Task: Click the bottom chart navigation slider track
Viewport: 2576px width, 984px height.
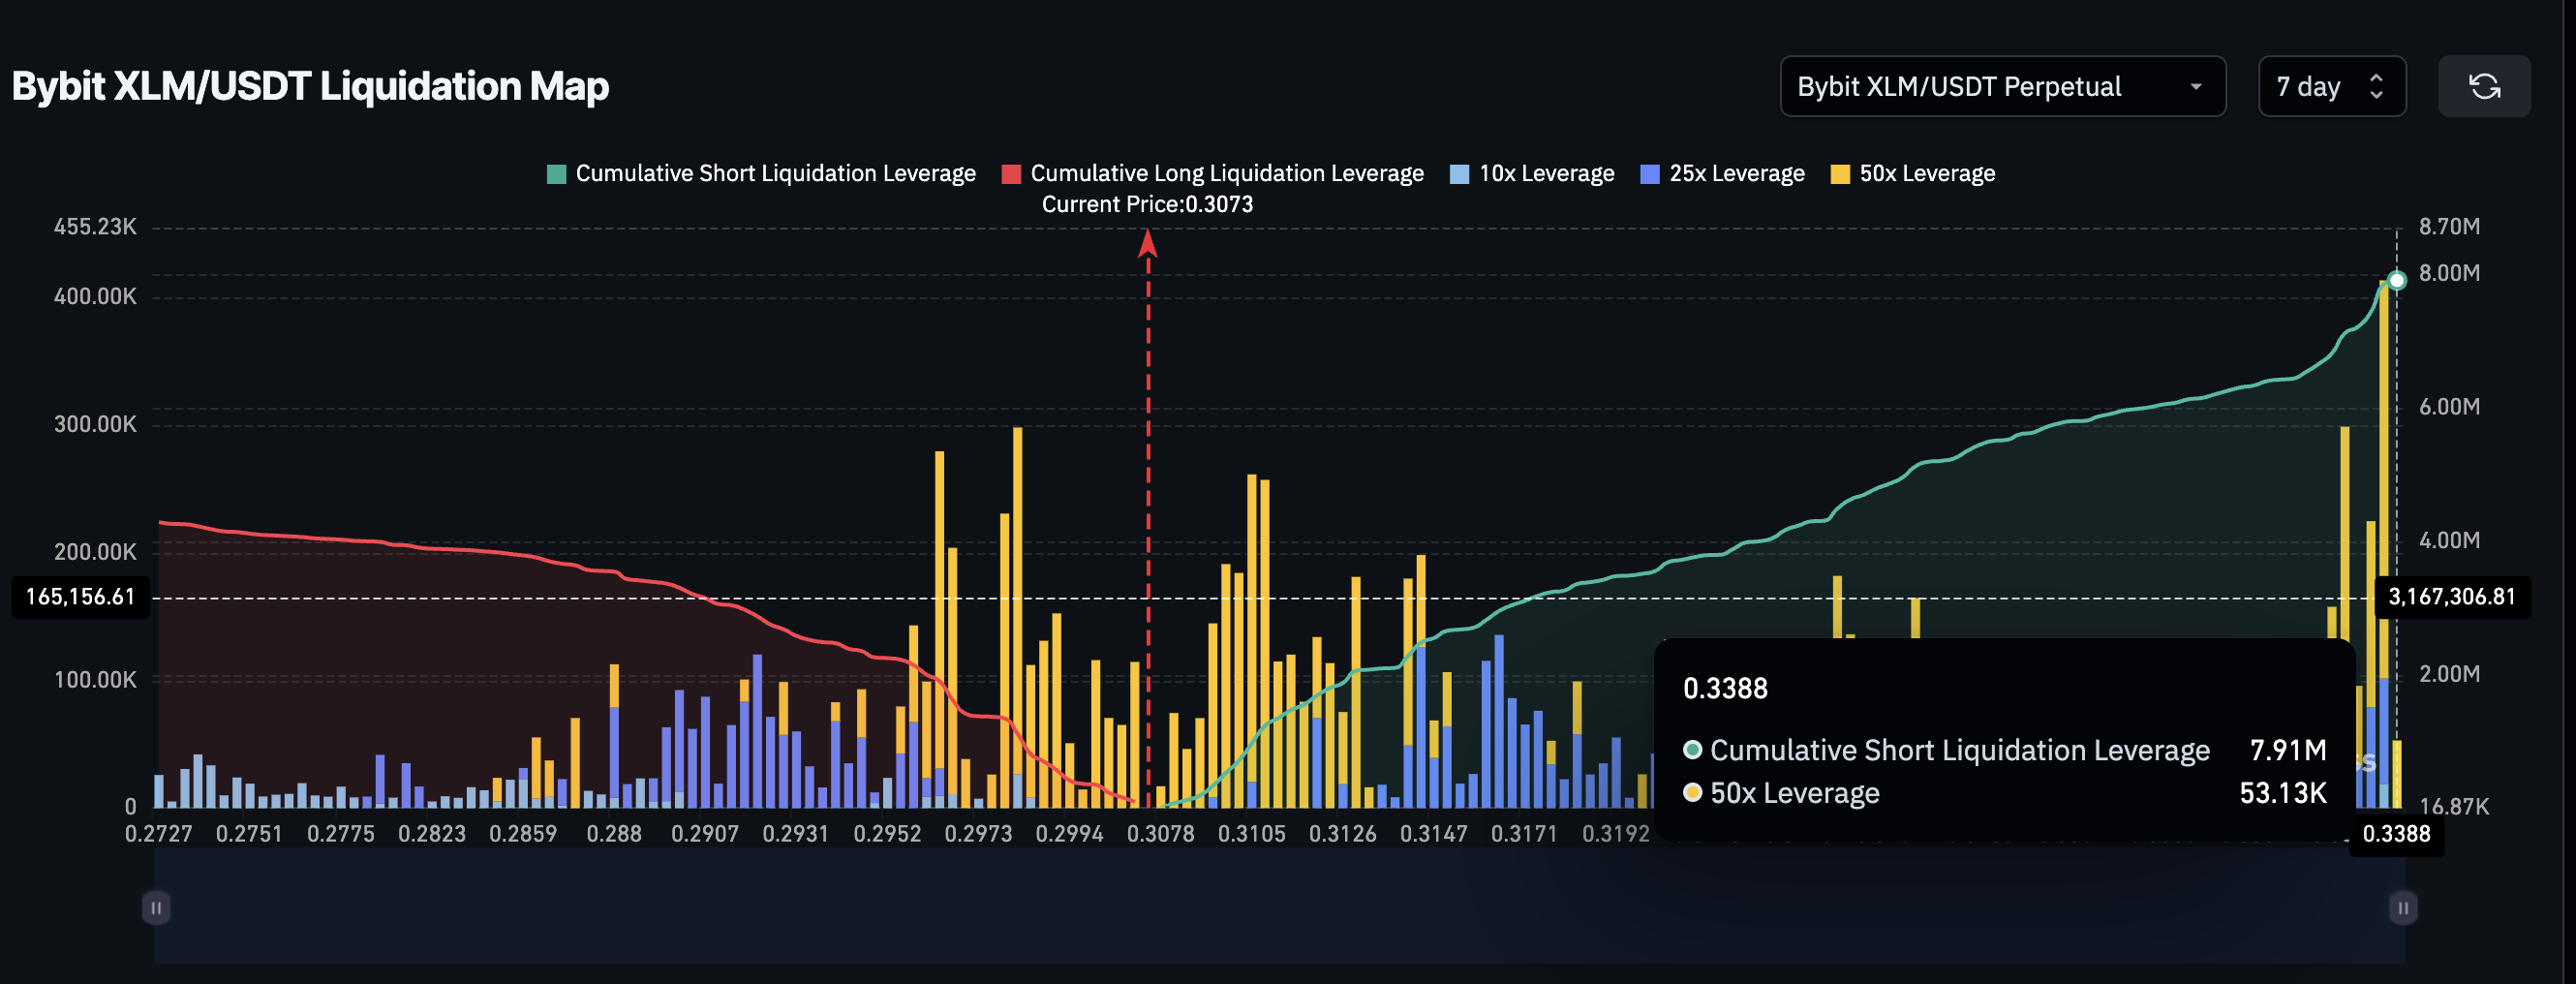Action: click(x=1280, y=908)
